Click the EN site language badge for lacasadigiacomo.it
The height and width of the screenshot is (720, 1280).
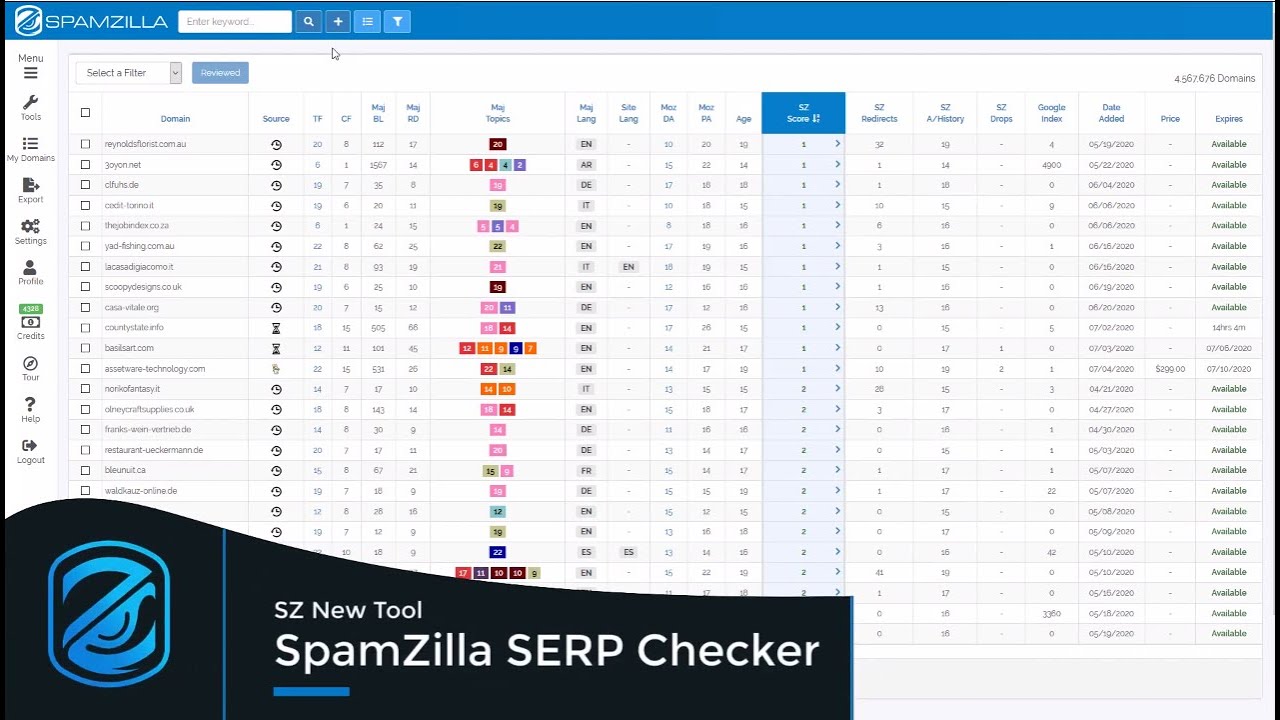[x=628, y=267]
